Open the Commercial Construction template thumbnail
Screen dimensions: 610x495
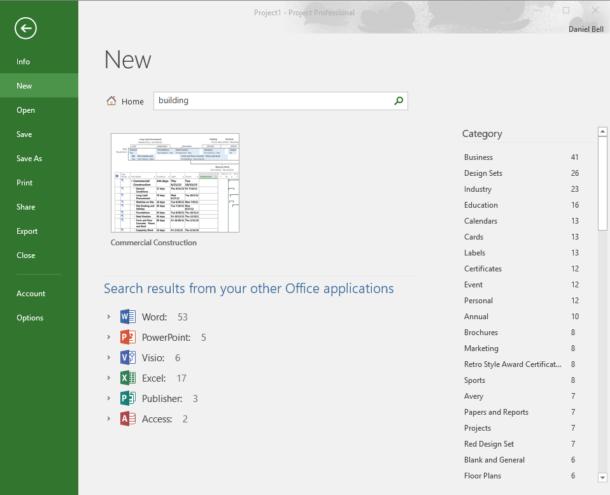(175, 183)
